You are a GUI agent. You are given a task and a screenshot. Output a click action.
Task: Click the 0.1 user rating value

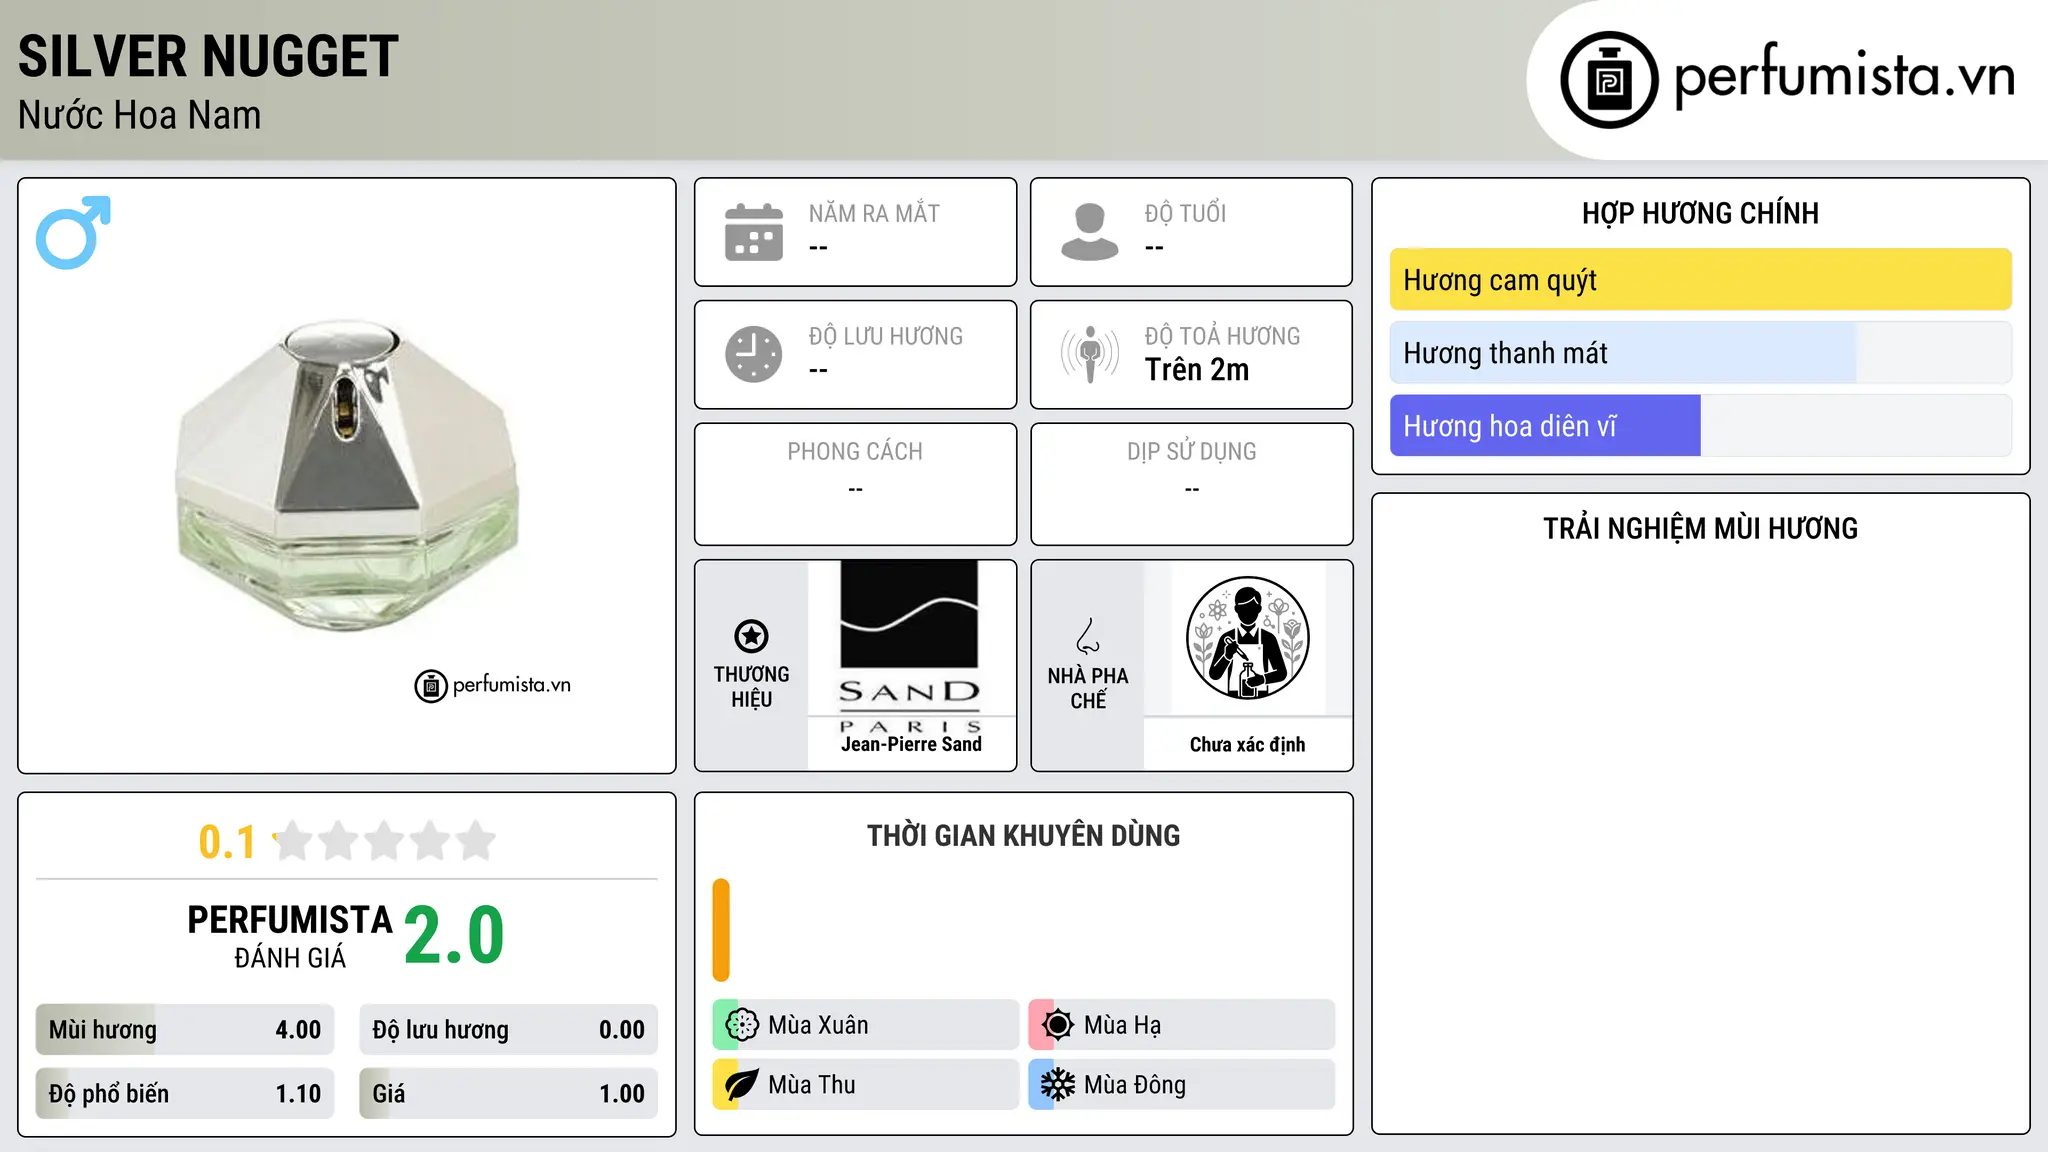click(x=227, y=842)
